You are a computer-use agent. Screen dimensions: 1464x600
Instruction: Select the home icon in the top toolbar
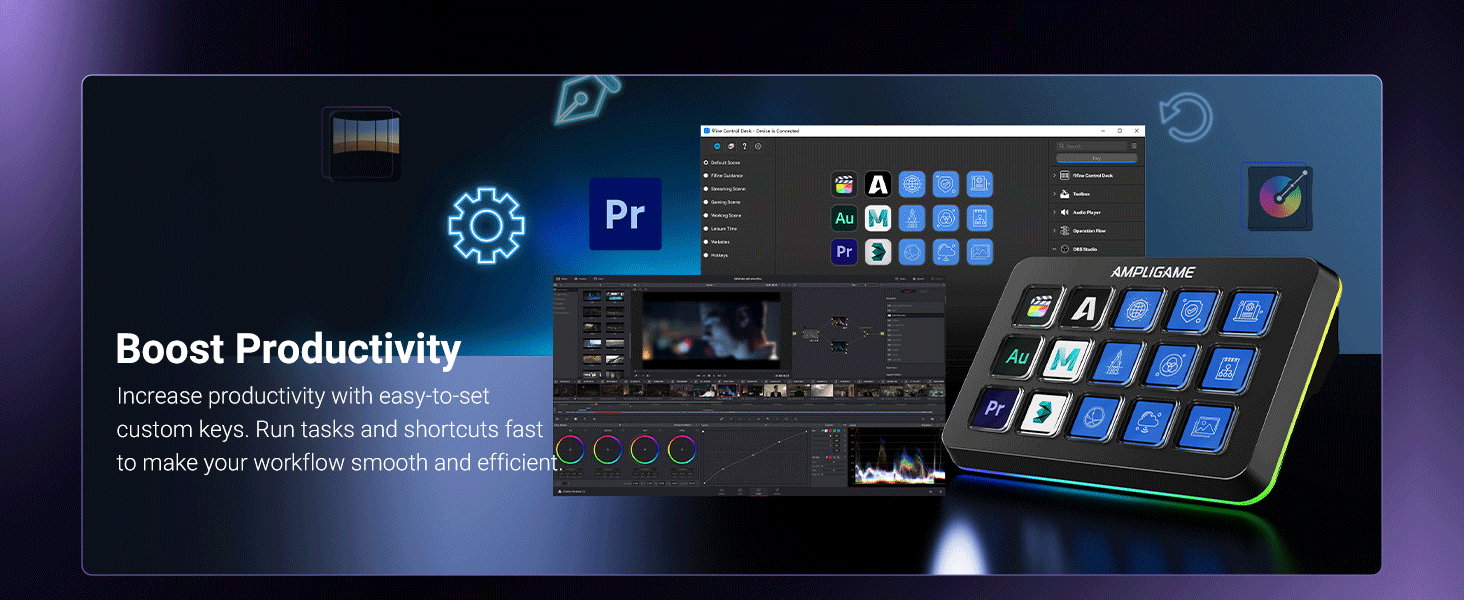[x=717, y=147]
